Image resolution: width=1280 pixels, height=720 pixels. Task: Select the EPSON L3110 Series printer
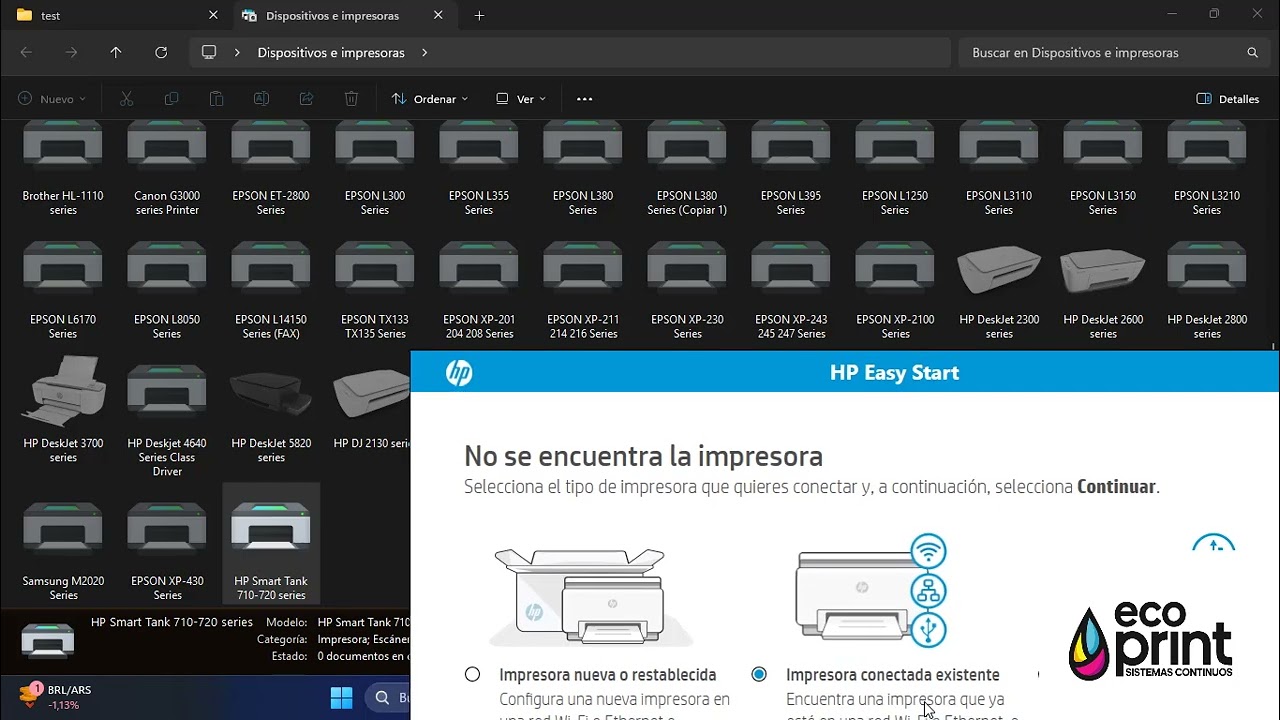[x=999, y=168]
